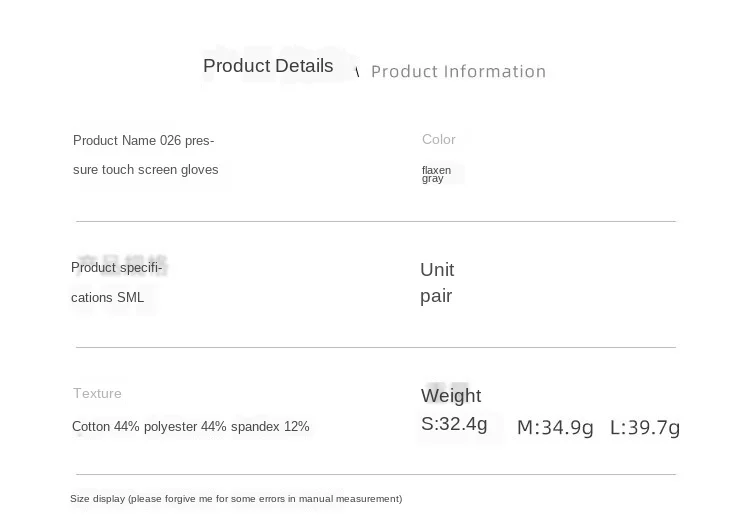
Task: Click the Product Name 026 text line
Action: pos(143,141)
